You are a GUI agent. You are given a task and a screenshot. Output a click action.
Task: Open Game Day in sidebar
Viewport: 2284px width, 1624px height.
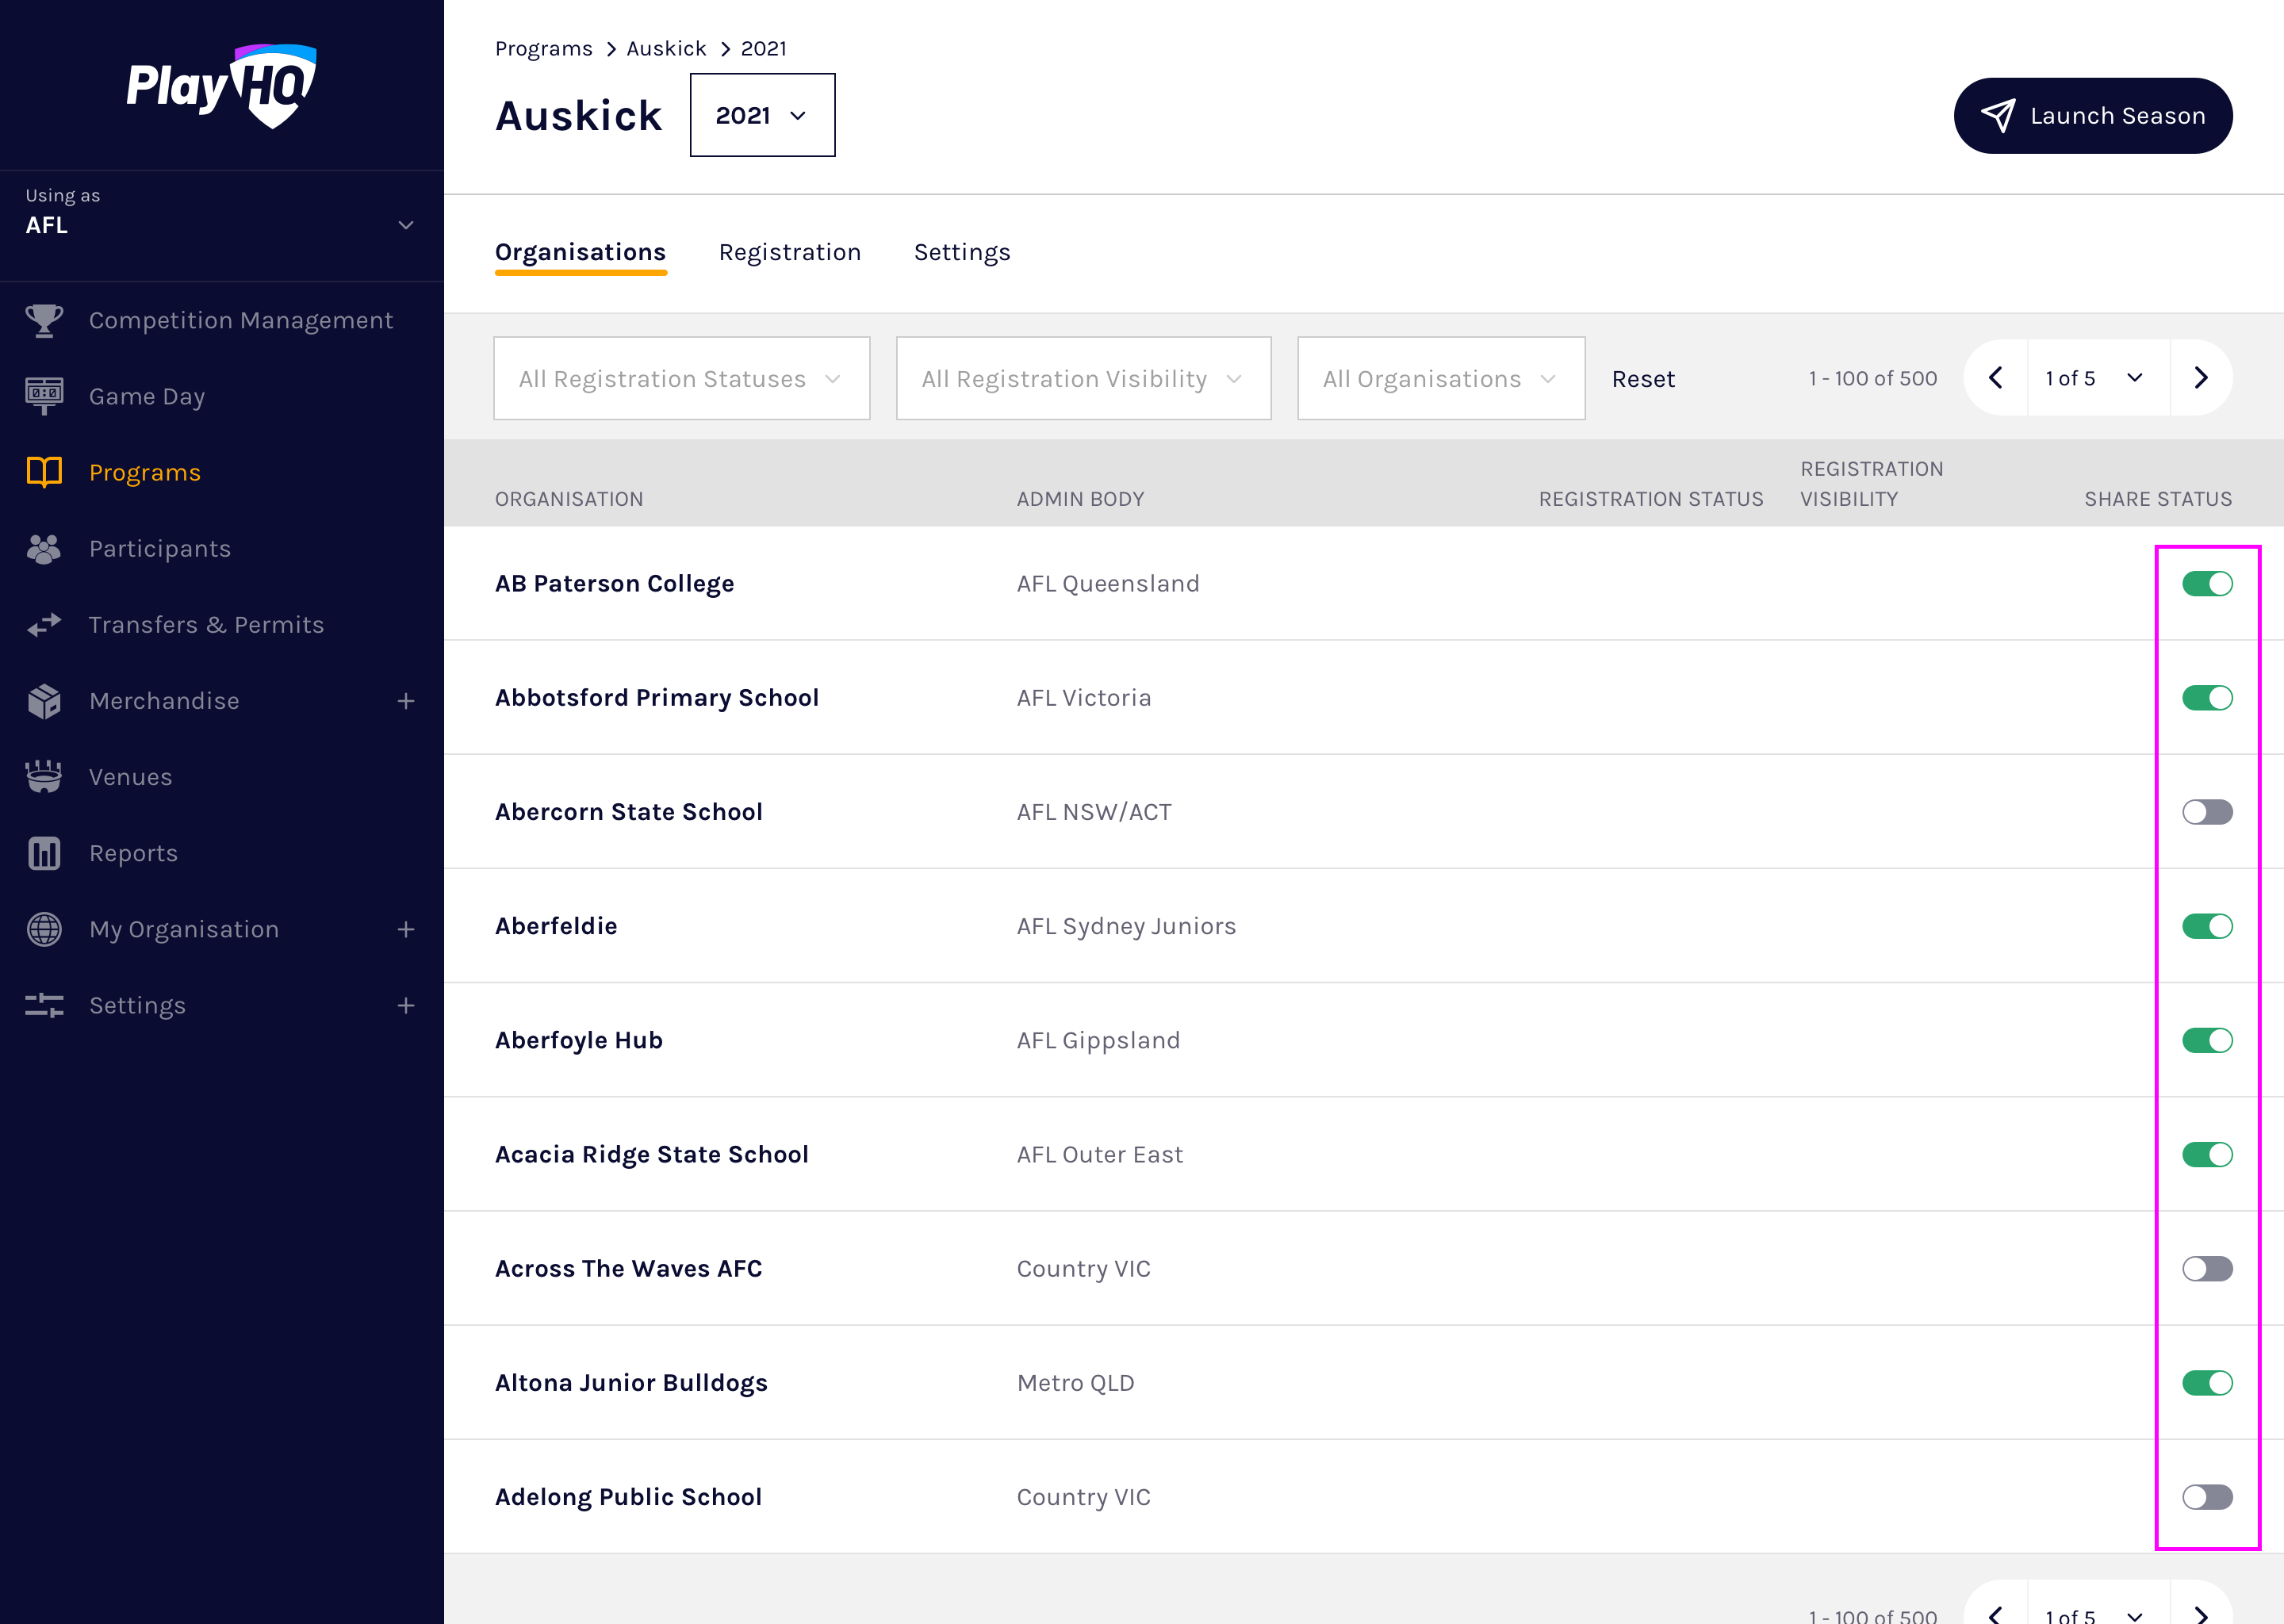pos(221,396)
